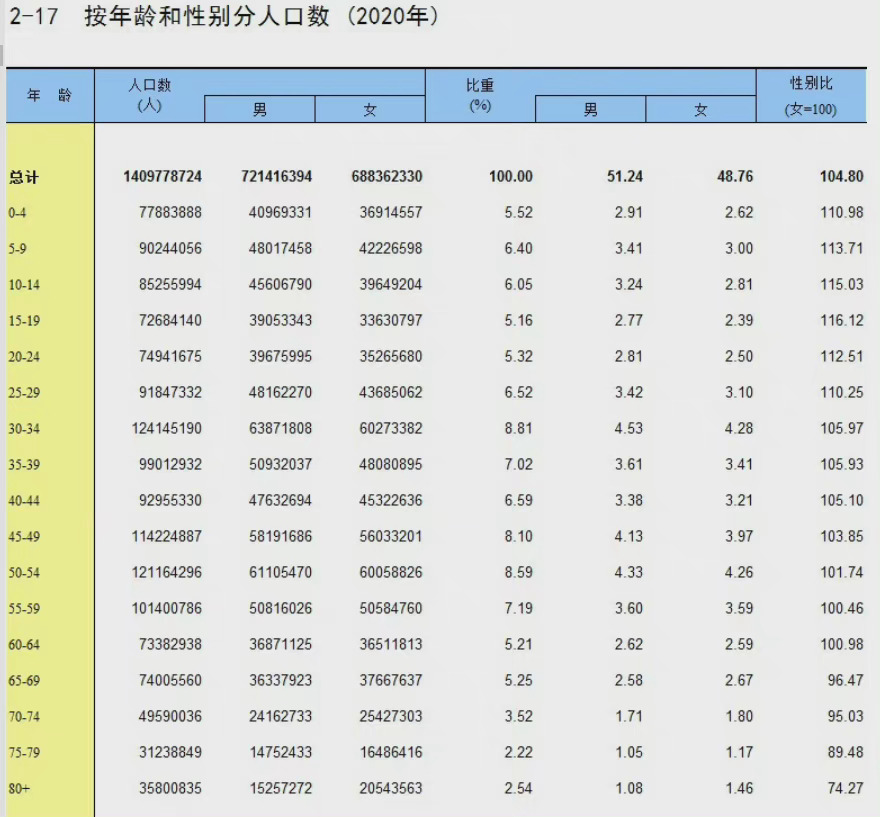Click the '15-19' age row label
This screenshot has width=880, height=817.
click(24, 320)
